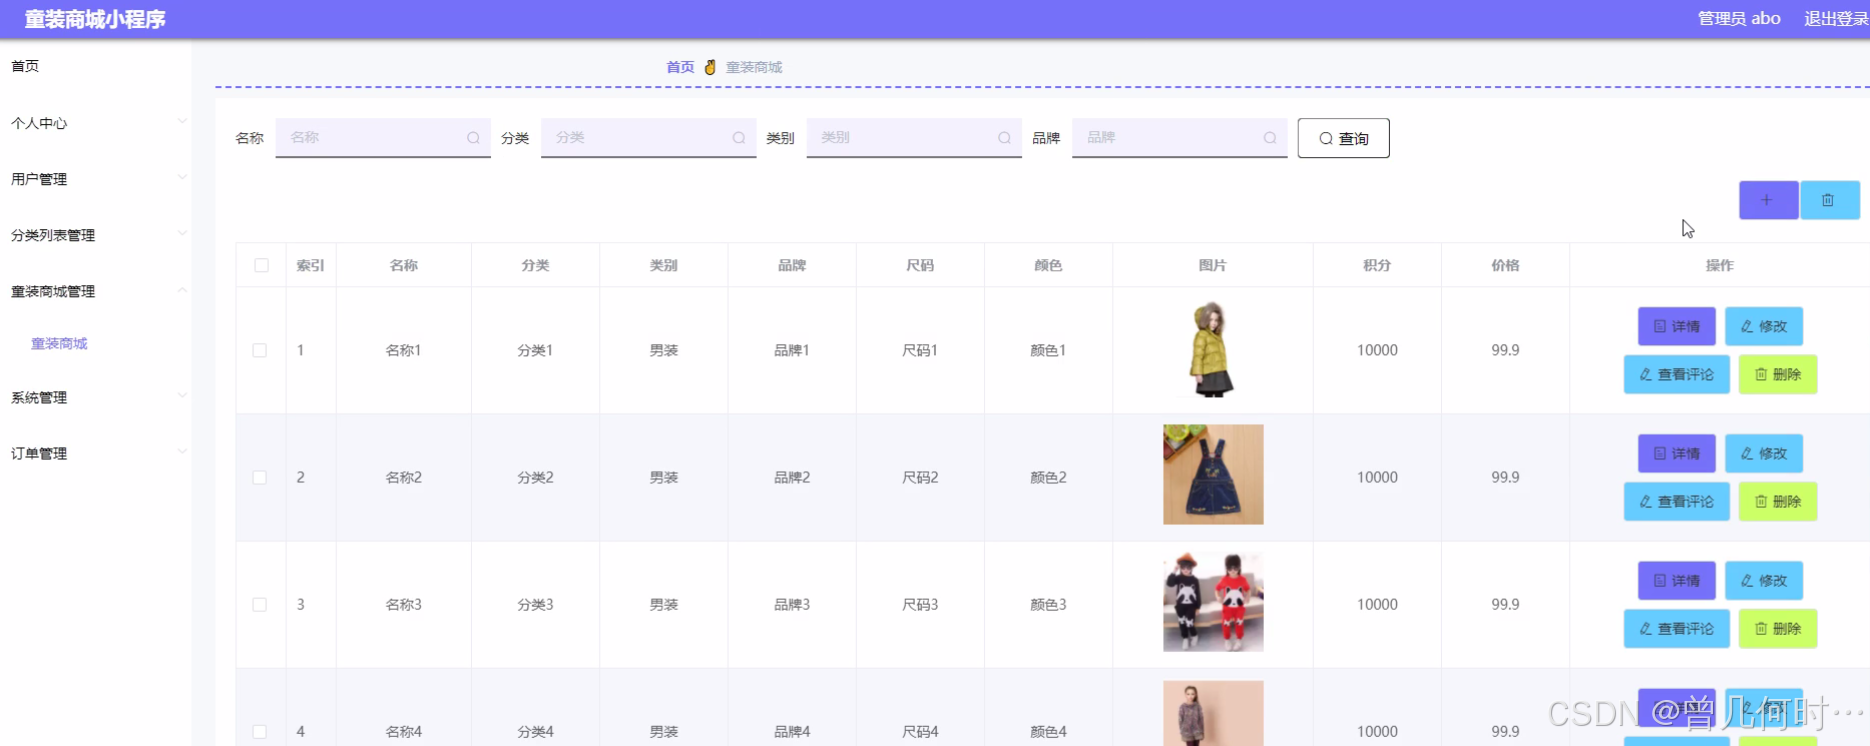Click 首页 breadcrumb link
Image resolution: width=1870 pixels, height=746 pixels.
[680, 67]
